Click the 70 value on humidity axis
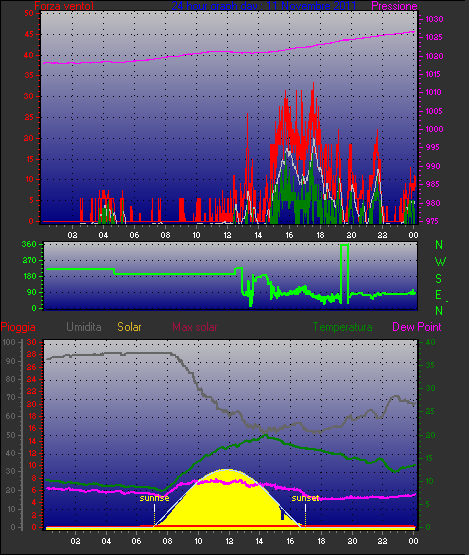This screenshot has height=555, width=469. (11, 397)
